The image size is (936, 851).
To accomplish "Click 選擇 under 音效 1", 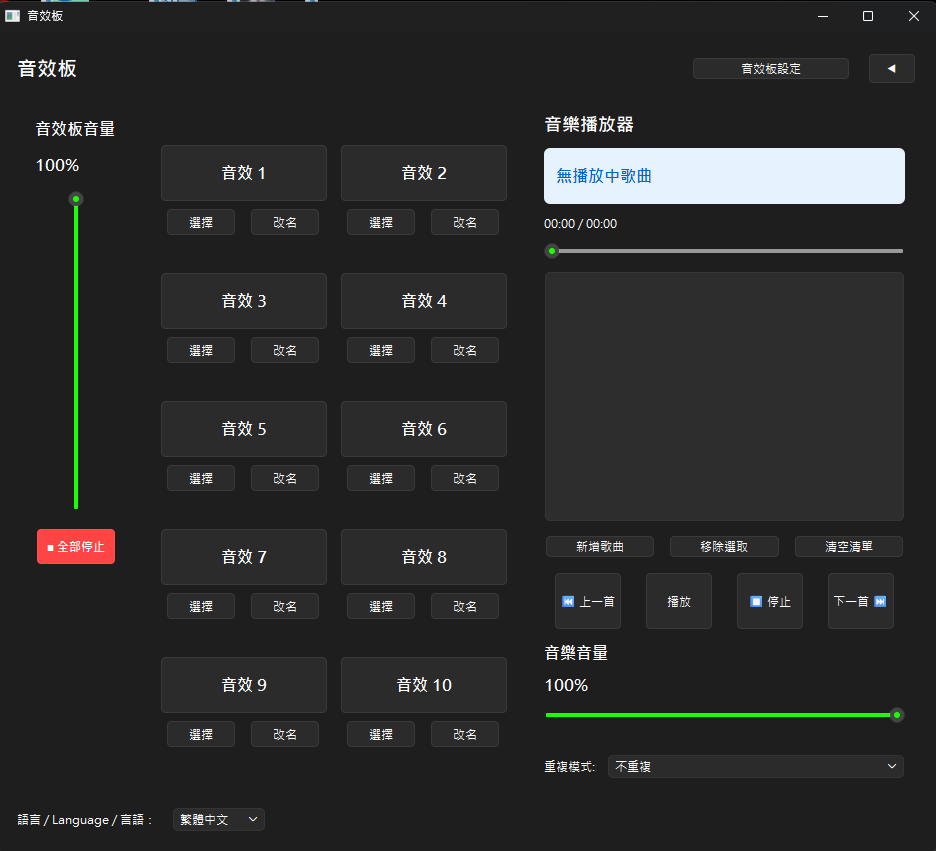I will coord(201,222).
